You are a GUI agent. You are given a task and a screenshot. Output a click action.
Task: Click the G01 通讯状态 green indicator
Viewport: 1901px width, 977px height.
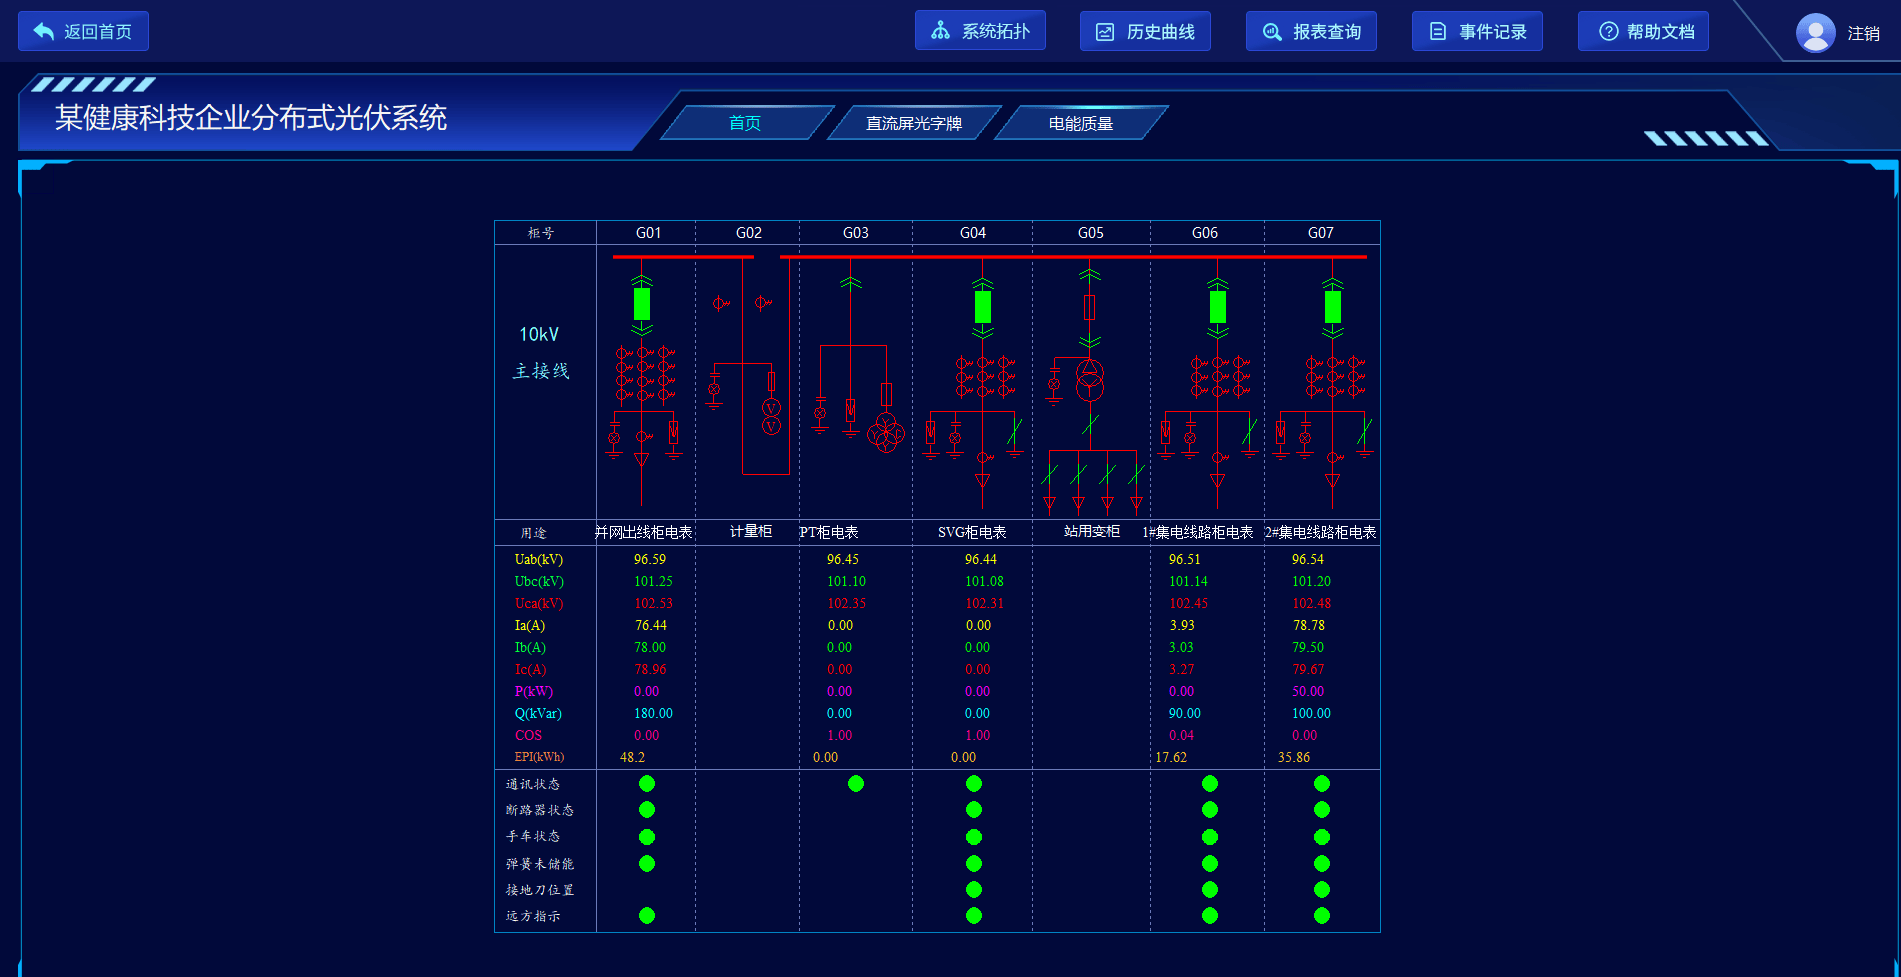[x=647, y=783]
